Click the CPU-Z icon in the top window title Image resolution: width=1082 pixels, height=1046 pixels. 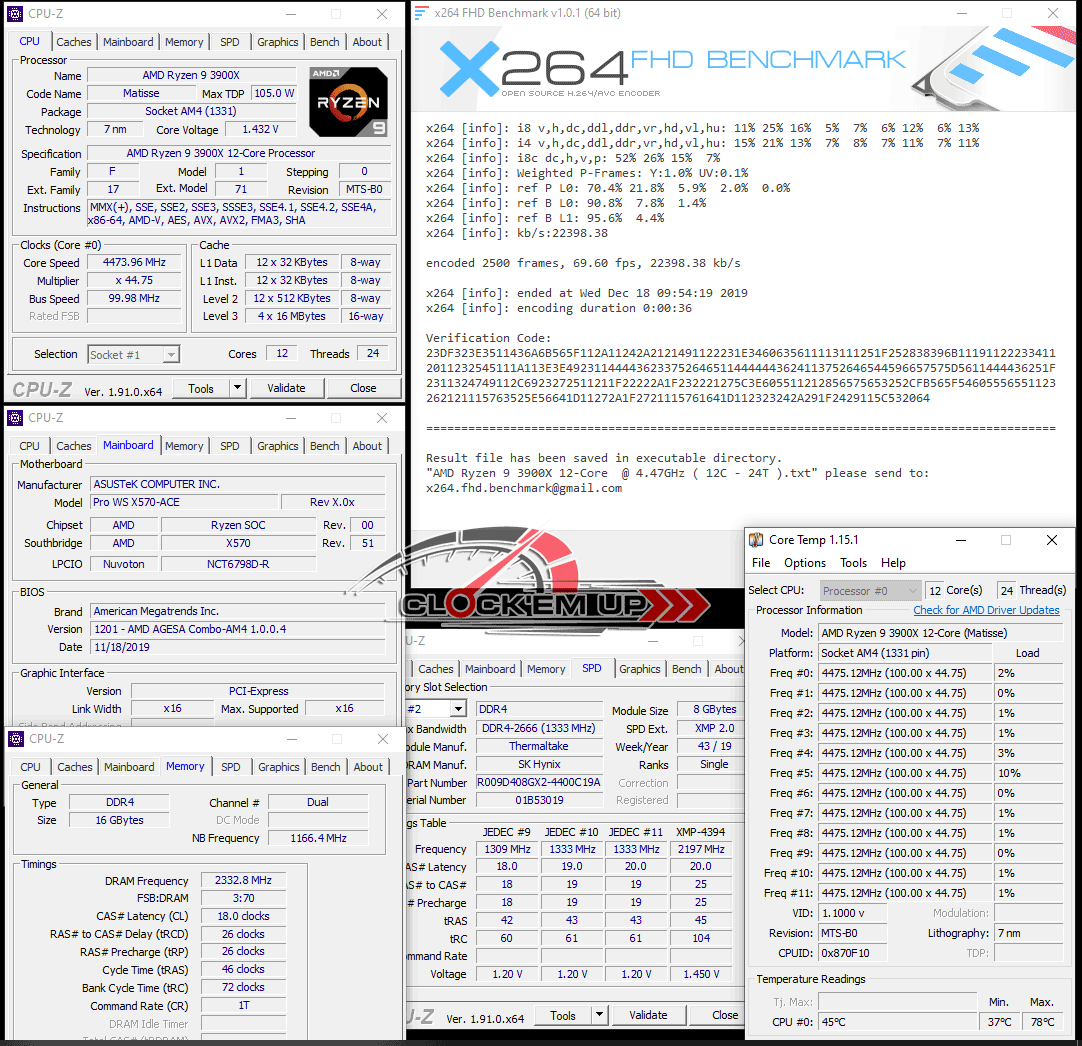point(16,14)
